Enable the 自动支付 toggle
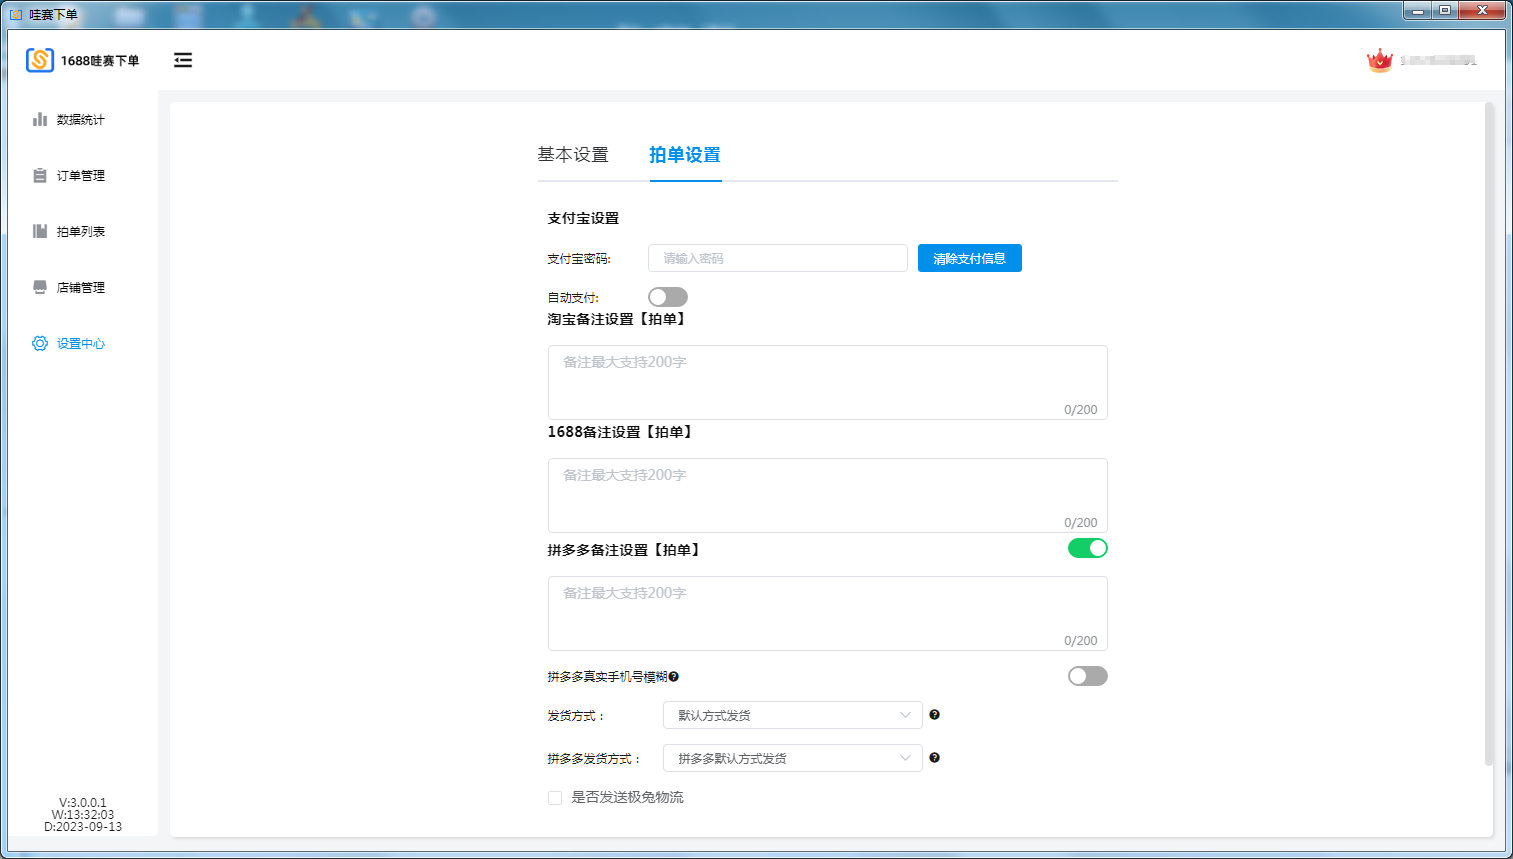 [667, 297]
